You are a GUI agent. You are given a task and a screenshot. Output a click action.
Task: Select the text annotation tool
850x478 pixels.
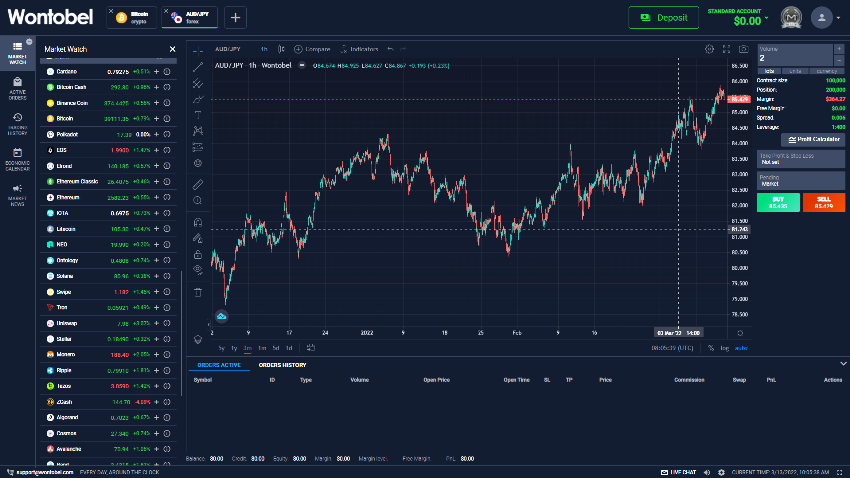coord(198,115)
